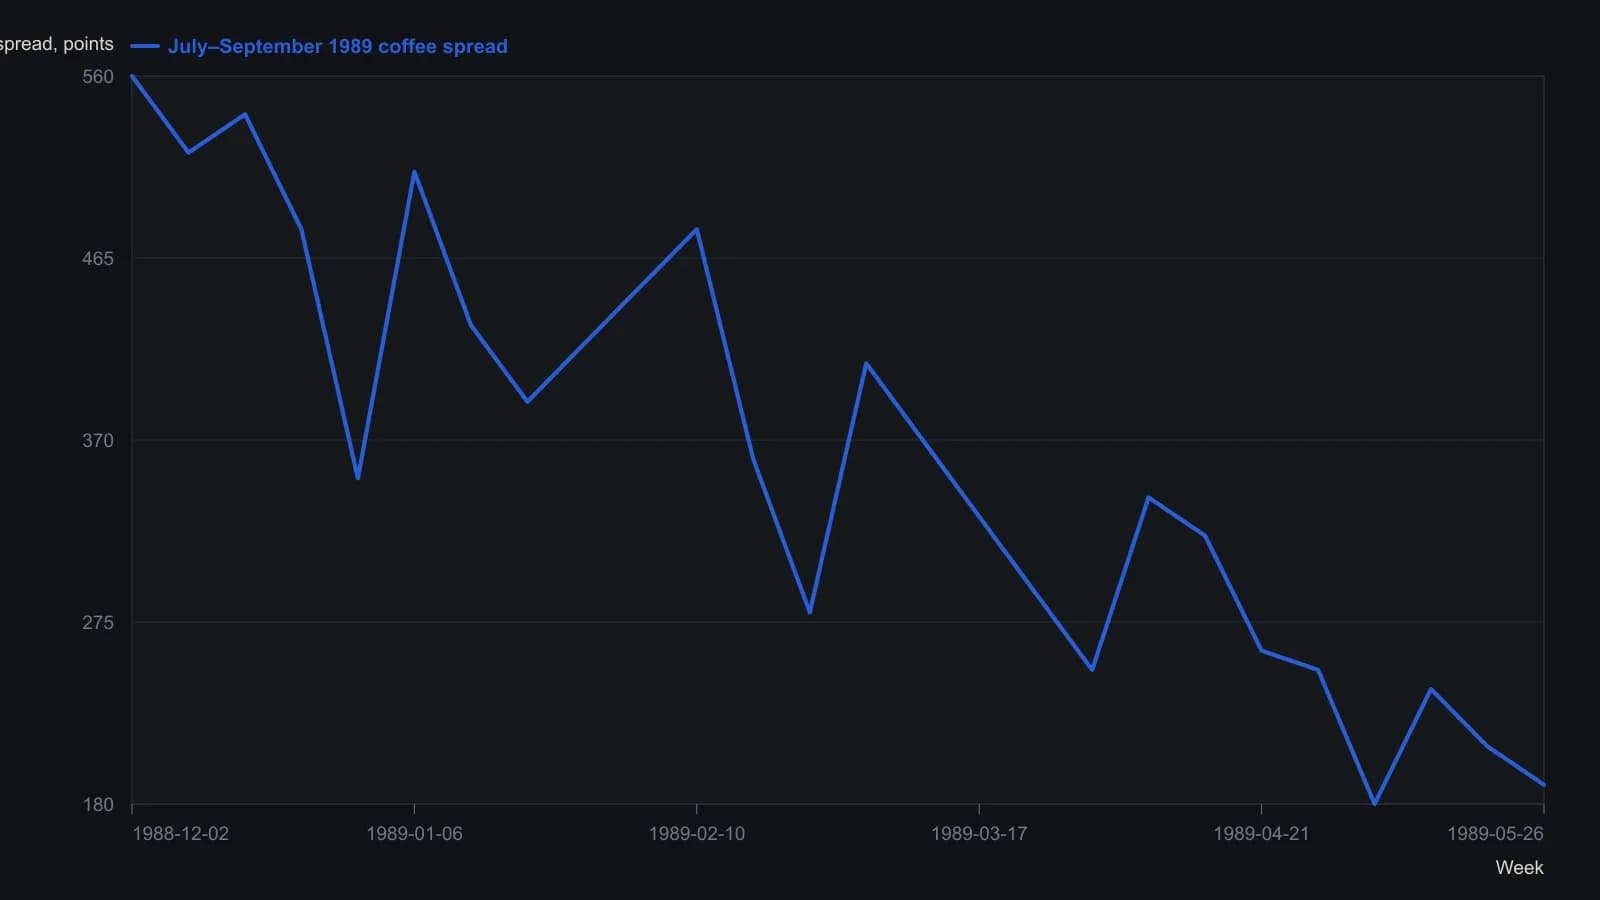Screen dimensions: 1600x900
Task: Click the blue legend line swatch
Action: (x=145, y=46)
